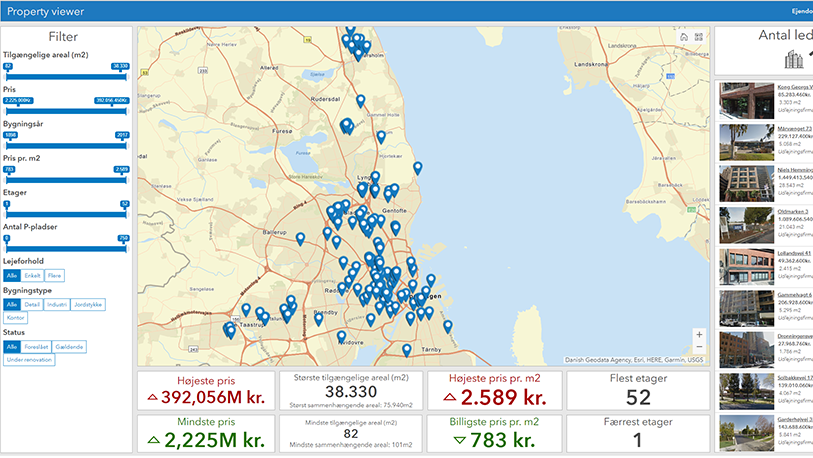Screen dimensions: 813x458
Task: Open the basemap gallery grid icon
Action: 699,37
